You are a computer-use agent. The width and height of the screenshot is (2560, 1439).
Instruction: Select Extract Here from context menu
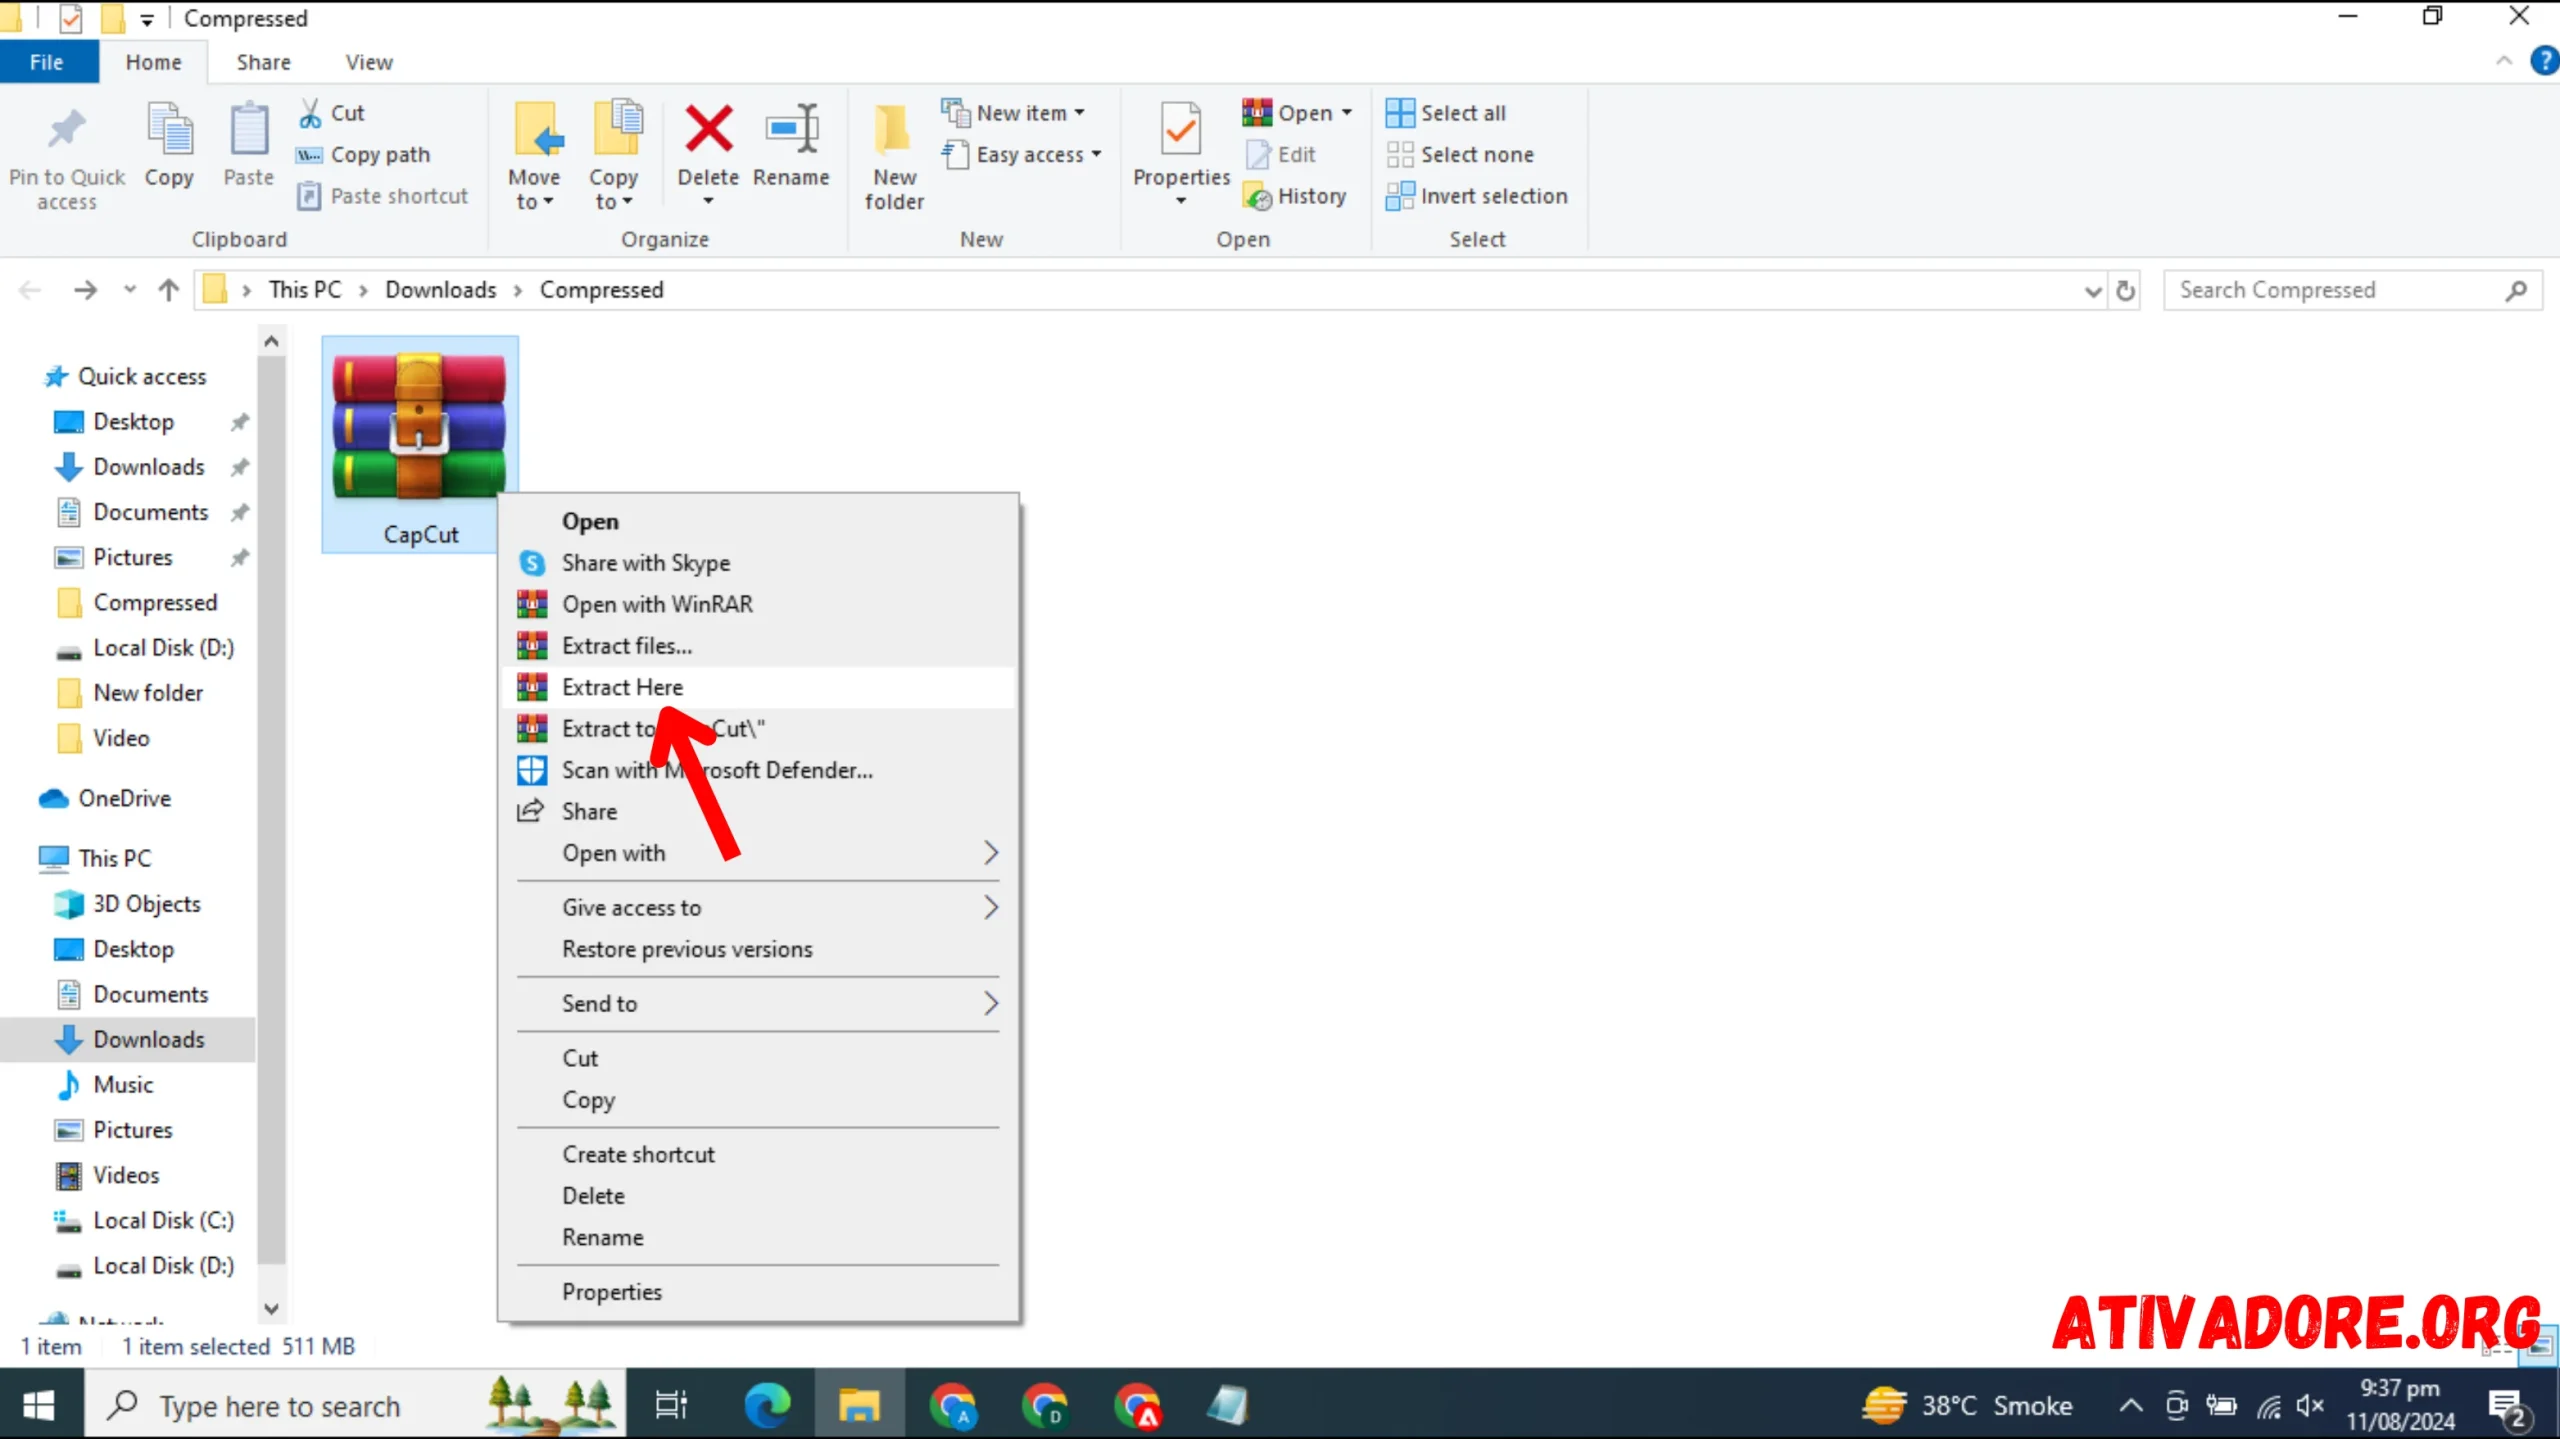pyautogui.click(x=622, y=686)
